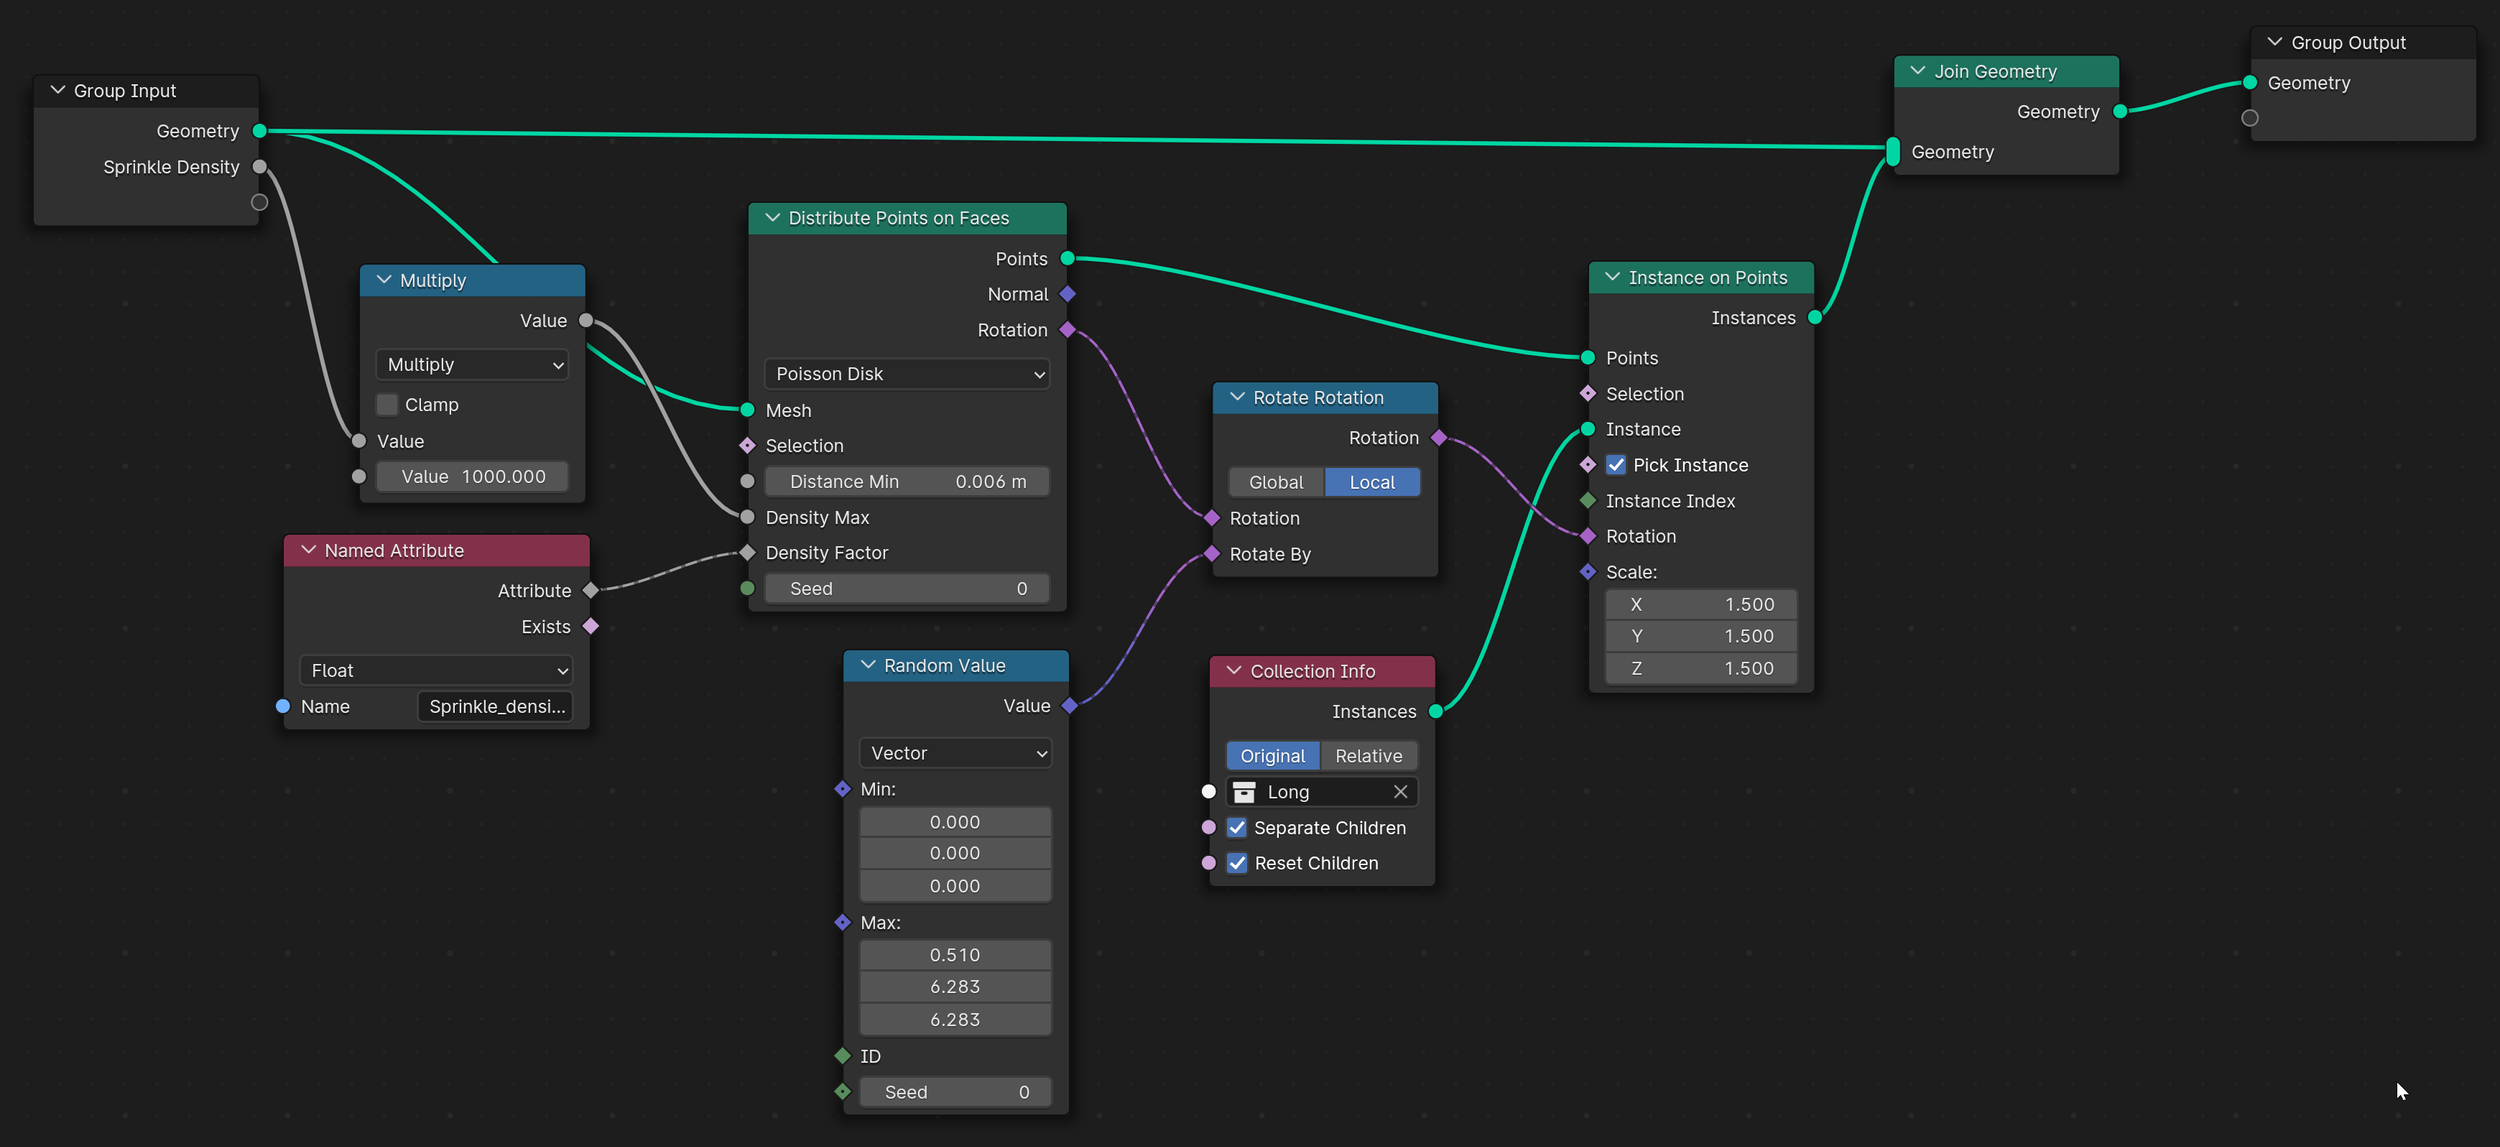Click the Instances output socket of Instance on Points

(x=1815, y=318)
